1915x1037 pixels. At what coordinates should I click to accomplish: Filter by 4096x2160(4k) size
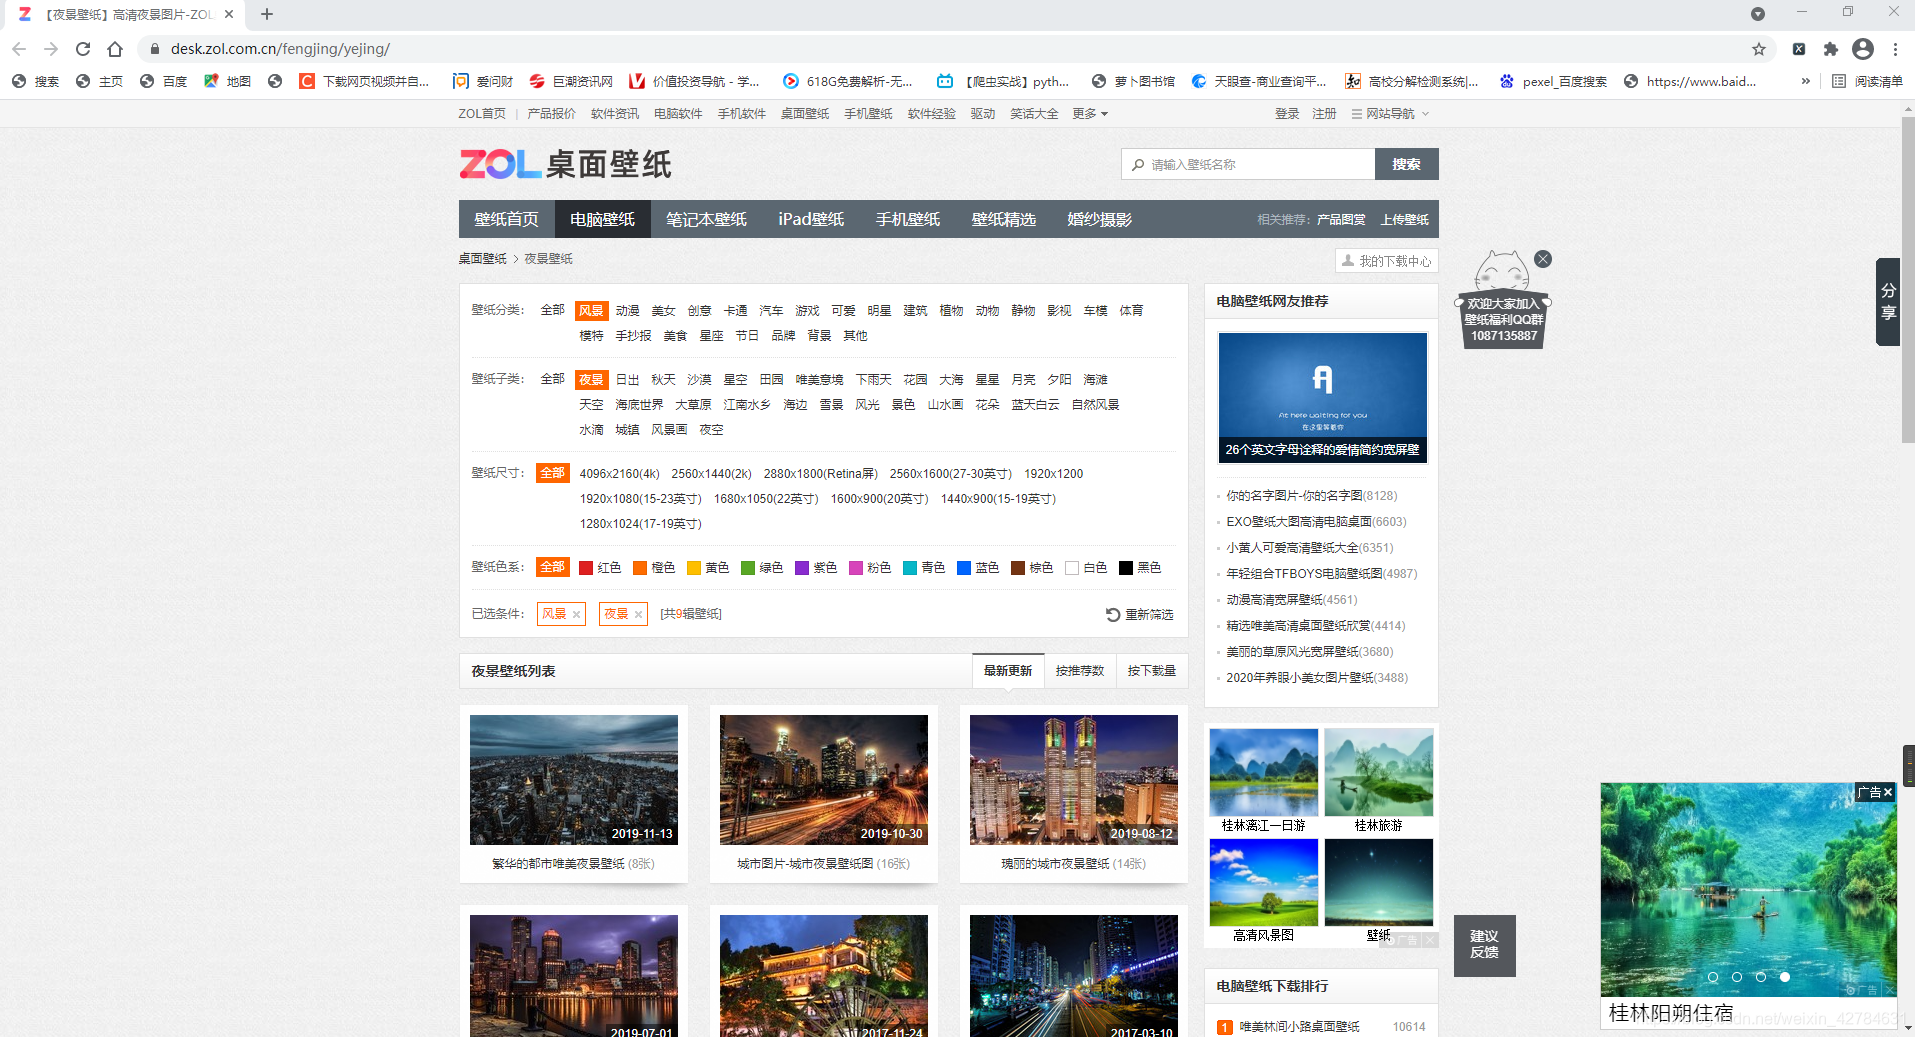click(619, 474)
